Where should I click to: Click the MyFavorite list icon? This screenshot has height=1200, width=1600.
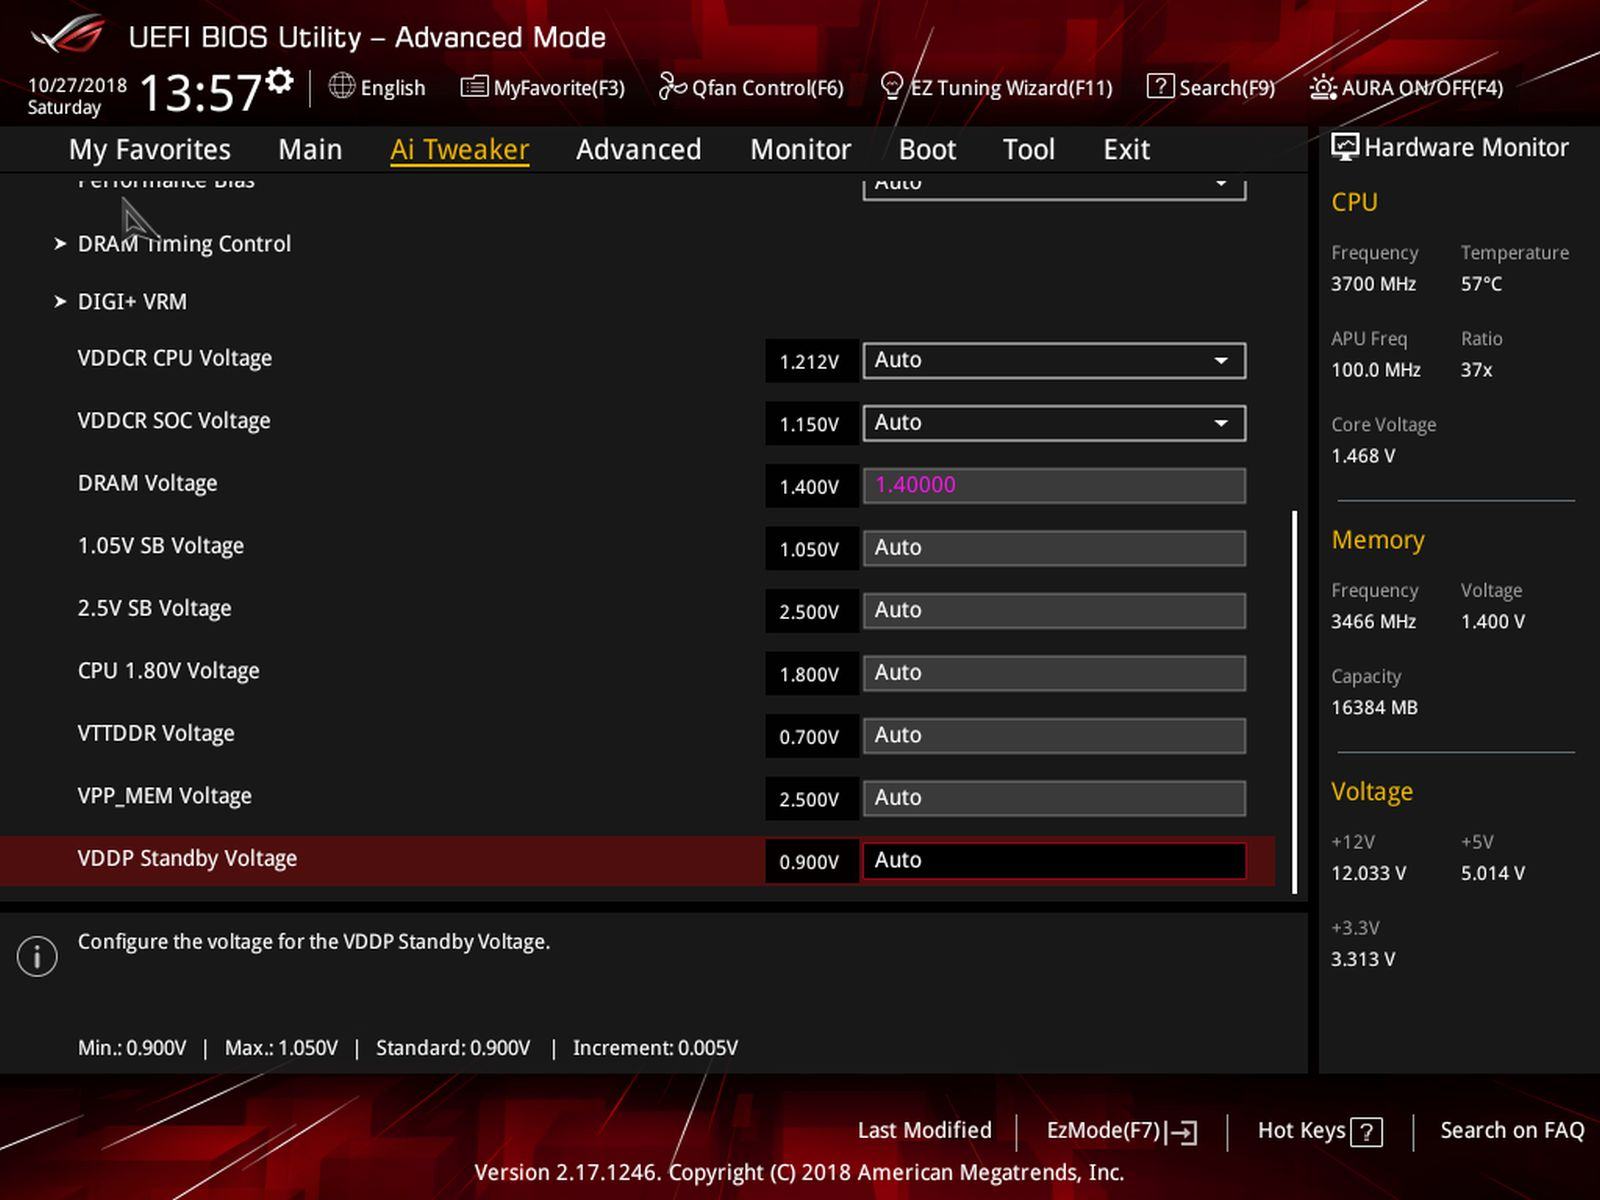click(474, 87)
